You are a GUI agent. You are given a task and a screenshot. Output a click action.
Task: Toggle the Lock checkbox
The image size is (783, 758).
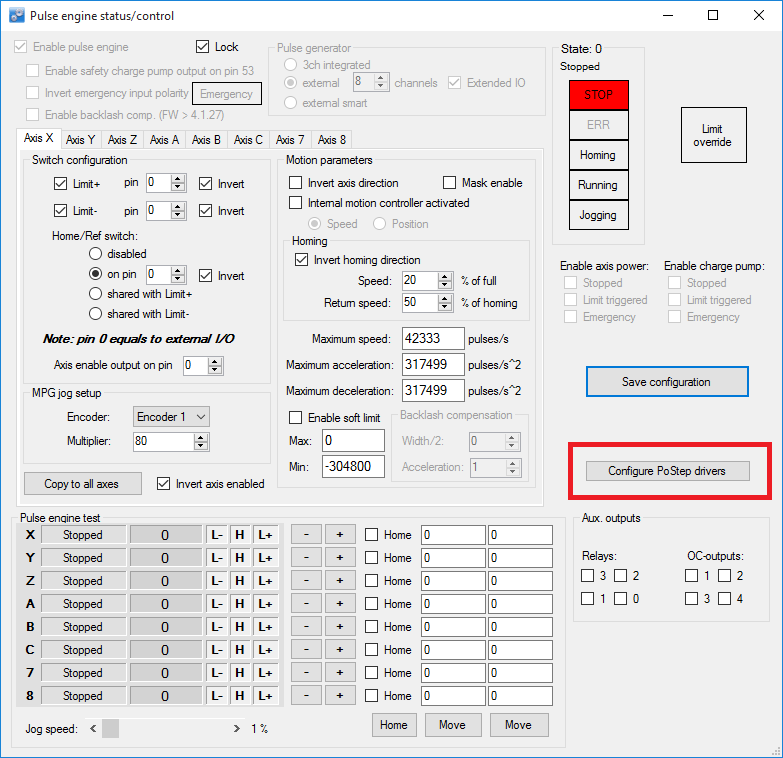202,47
